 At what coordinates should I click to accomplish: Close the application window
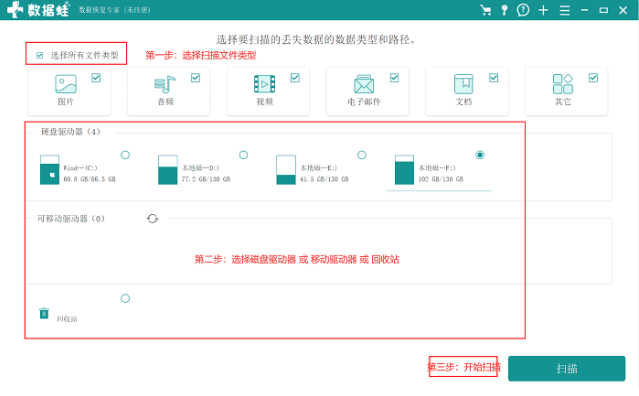pyautogui.click(x=623, y=10)
